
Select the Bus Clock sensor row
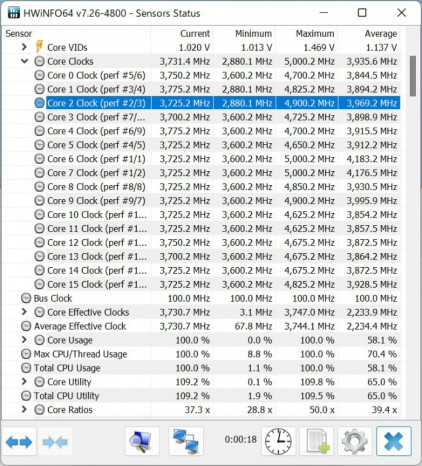pos(202,298)
